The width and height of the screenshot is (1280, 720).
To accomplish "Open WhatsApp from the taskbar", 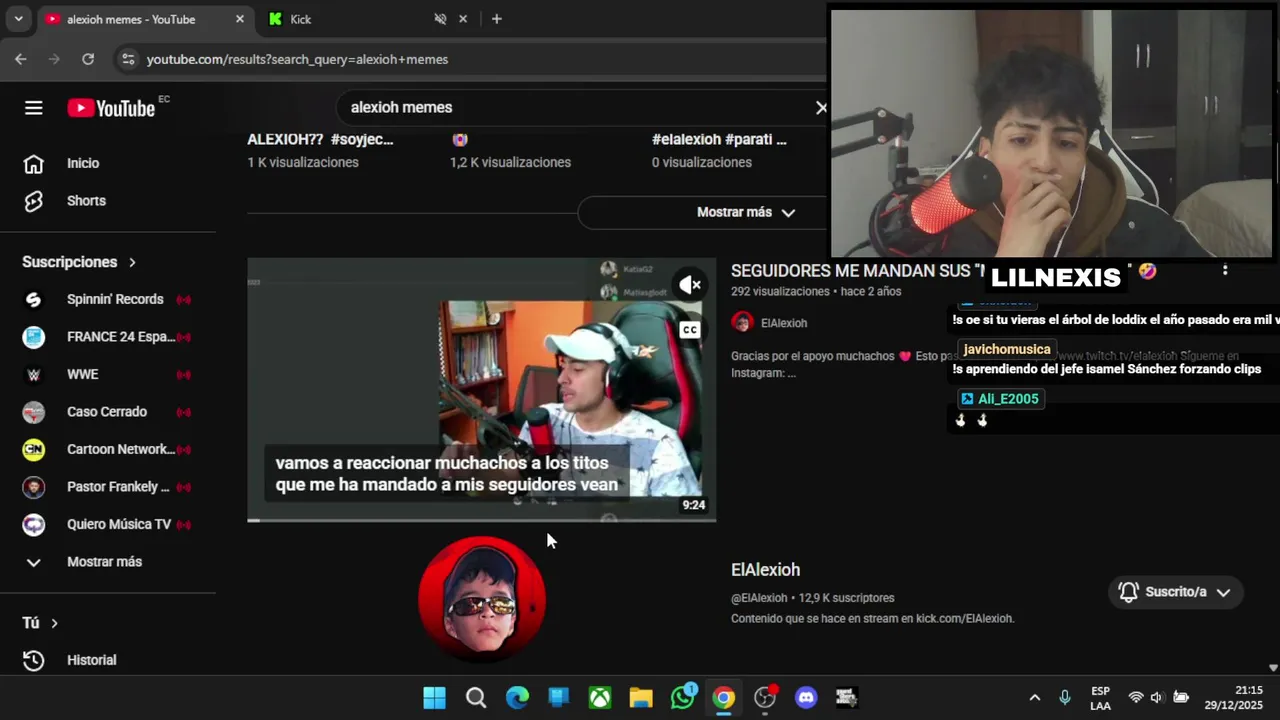I will click(683, 698).
